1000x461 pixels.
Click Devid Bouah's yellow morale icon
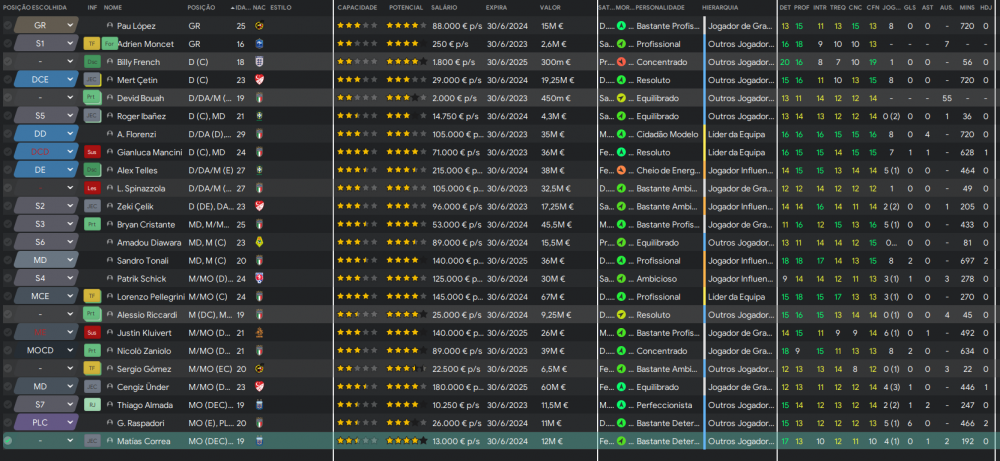pos(622,98)
